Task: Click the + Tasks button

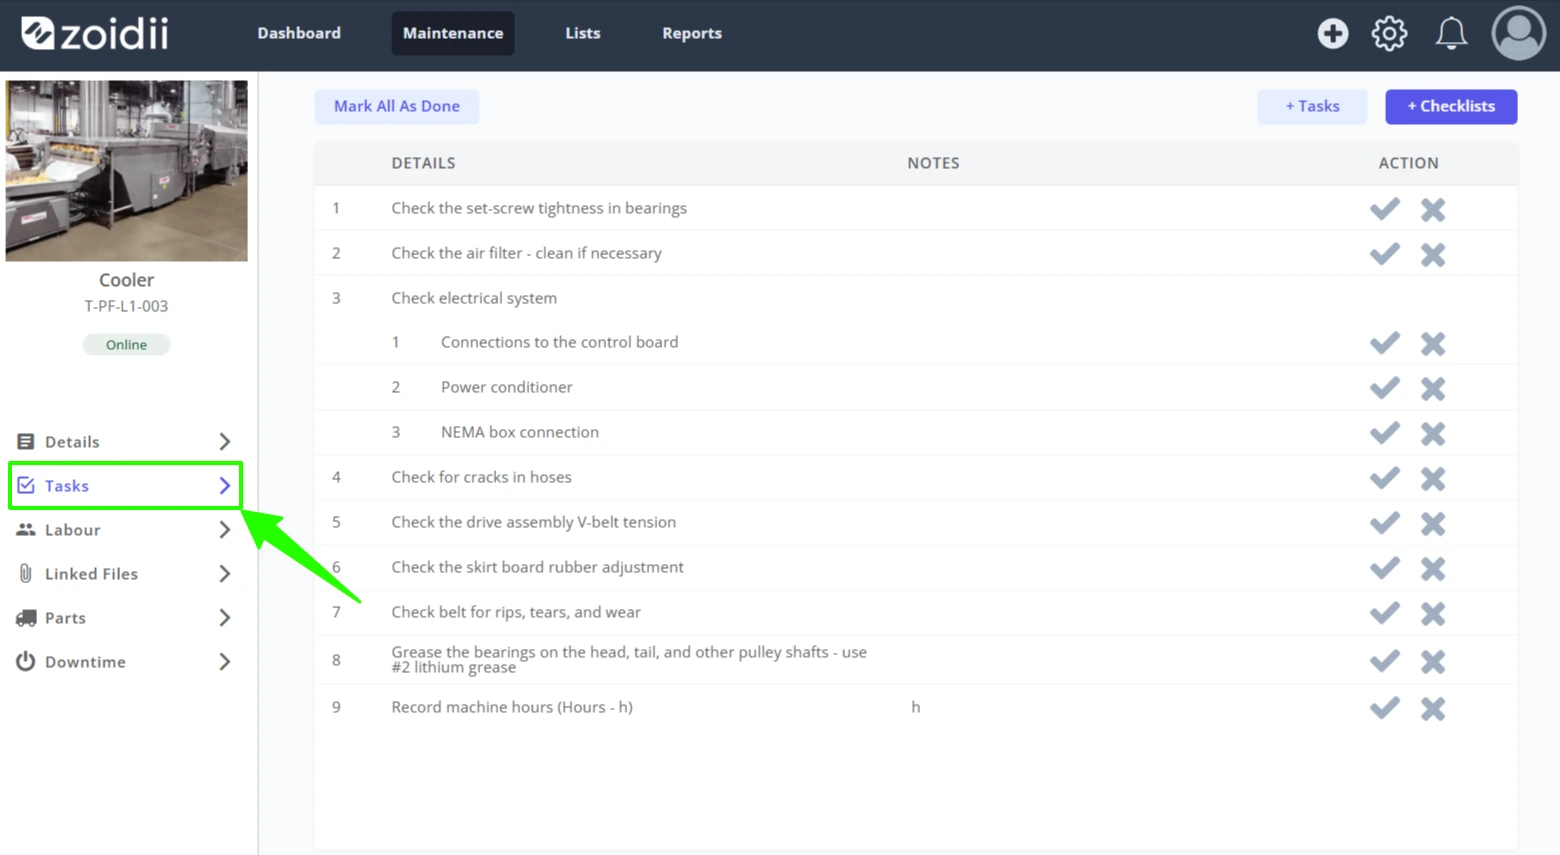Action: [x=1312, y=106]
